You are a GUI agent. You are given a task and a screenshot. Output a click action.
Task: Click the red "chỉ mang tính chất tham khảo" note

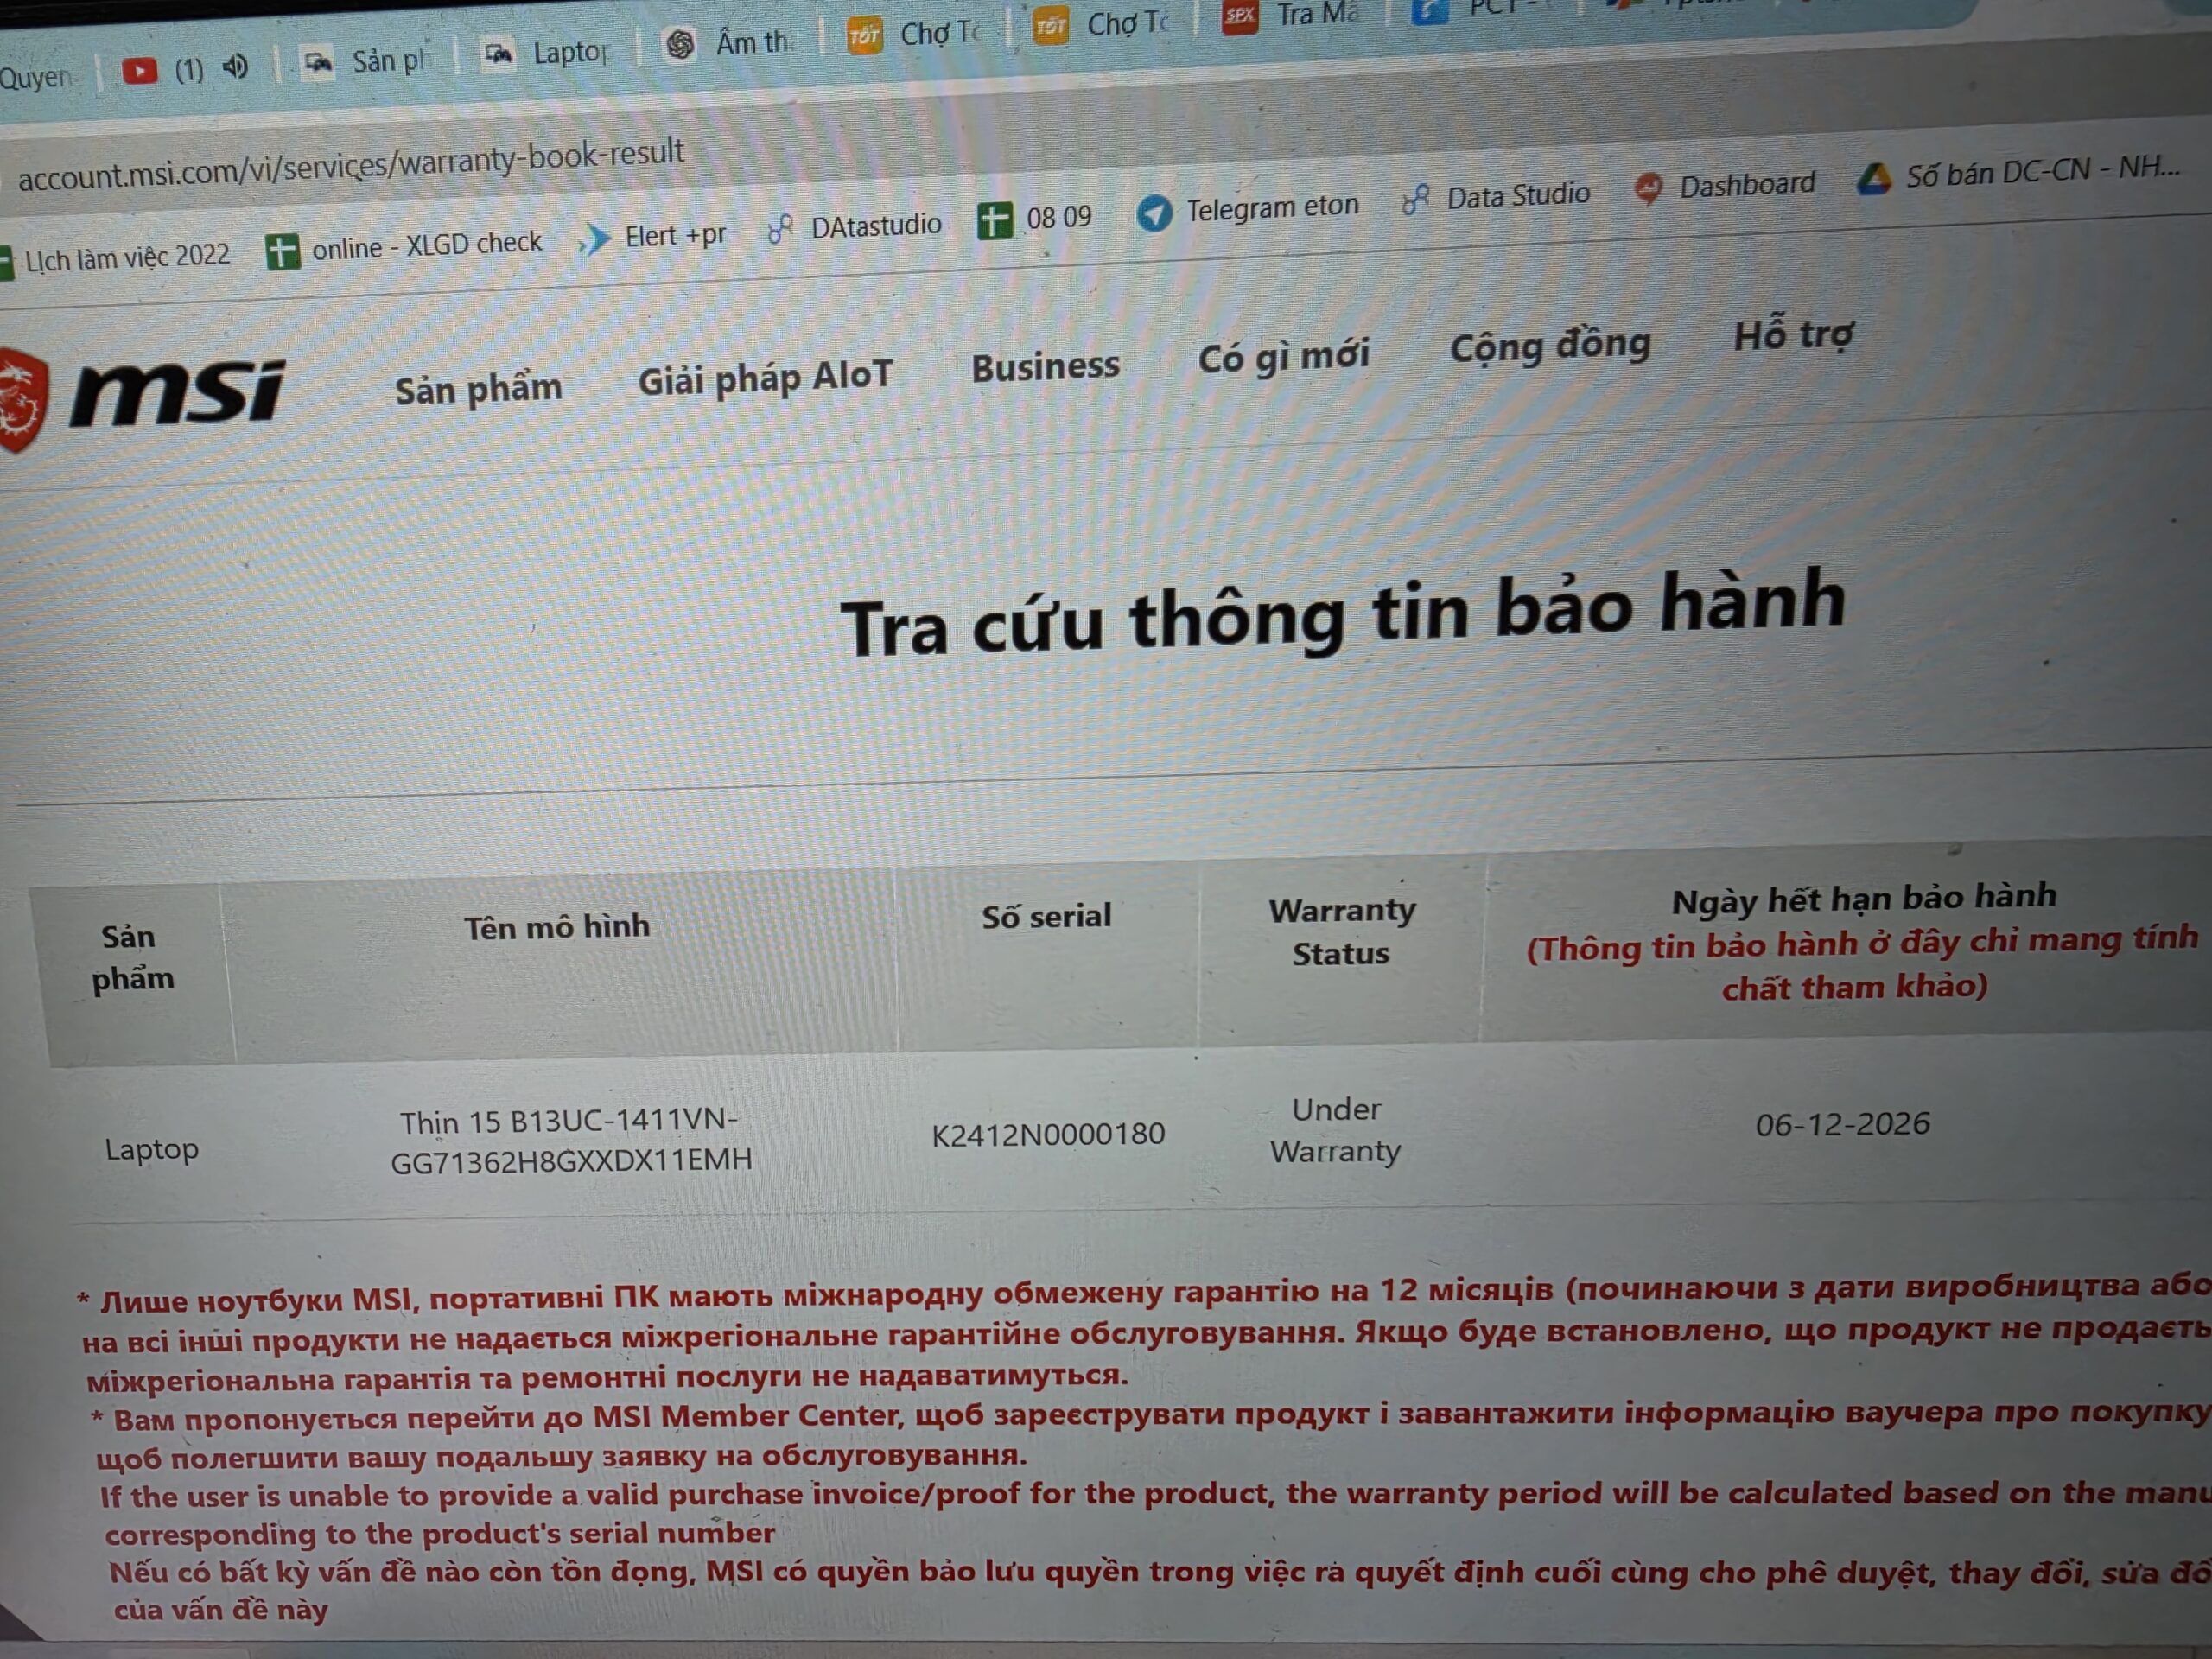pos(1862,964)
